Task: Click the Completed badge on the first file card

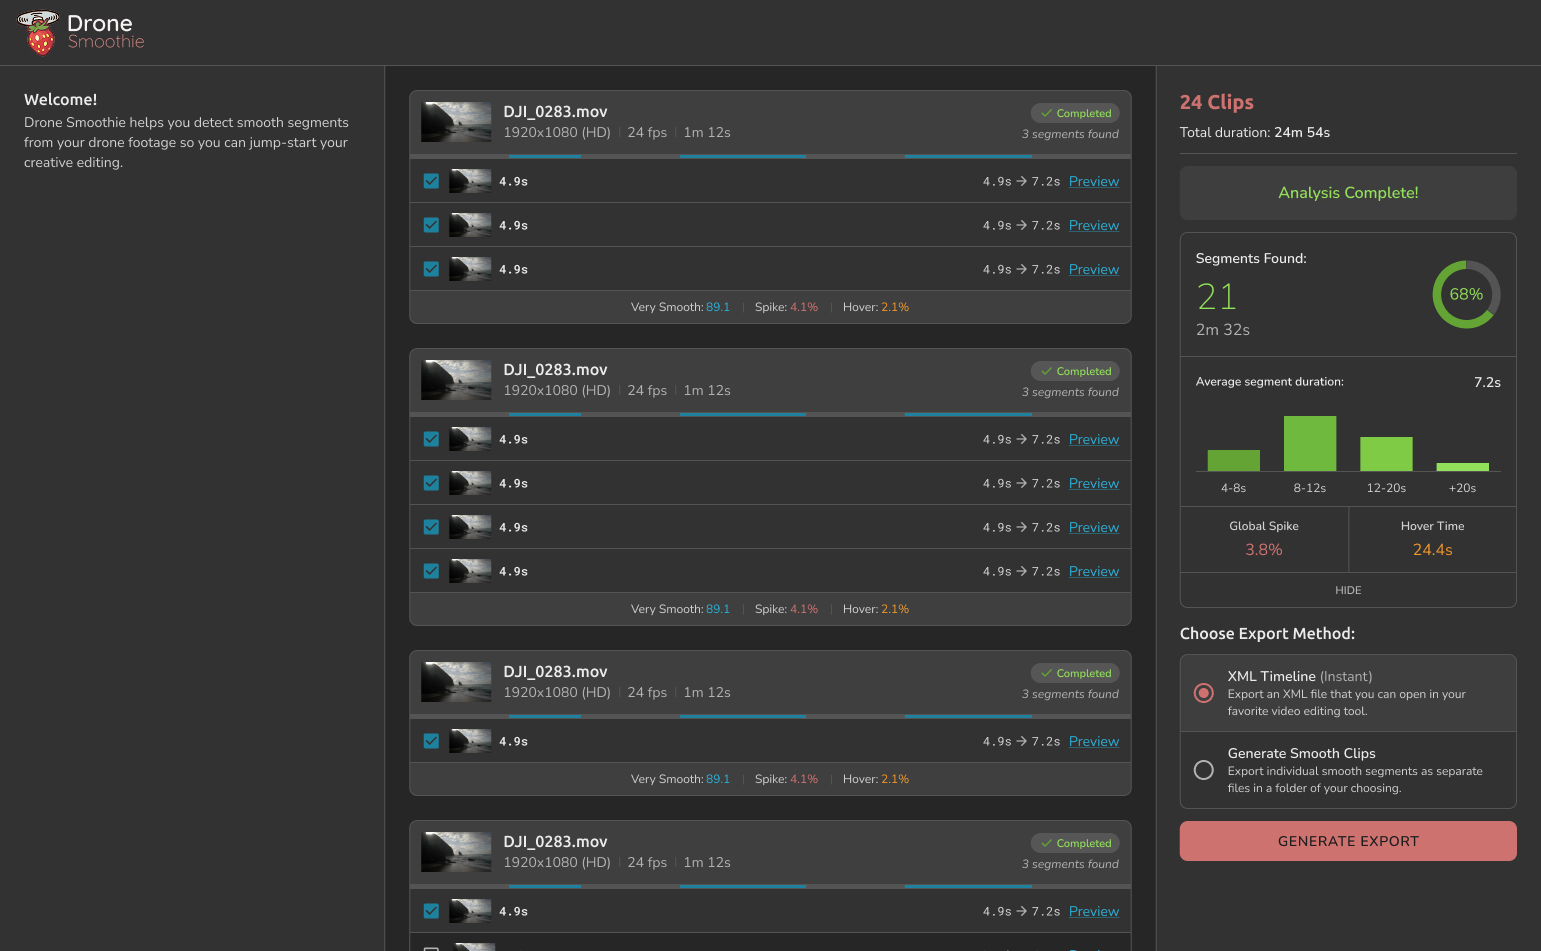Action: [x=1075, y=113]
